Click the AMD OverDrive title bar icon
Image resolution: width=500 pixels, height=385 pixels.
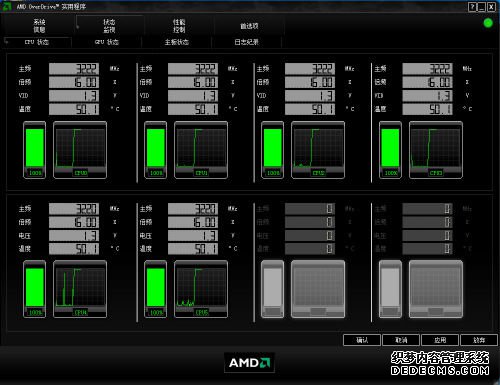click(7, 6)
